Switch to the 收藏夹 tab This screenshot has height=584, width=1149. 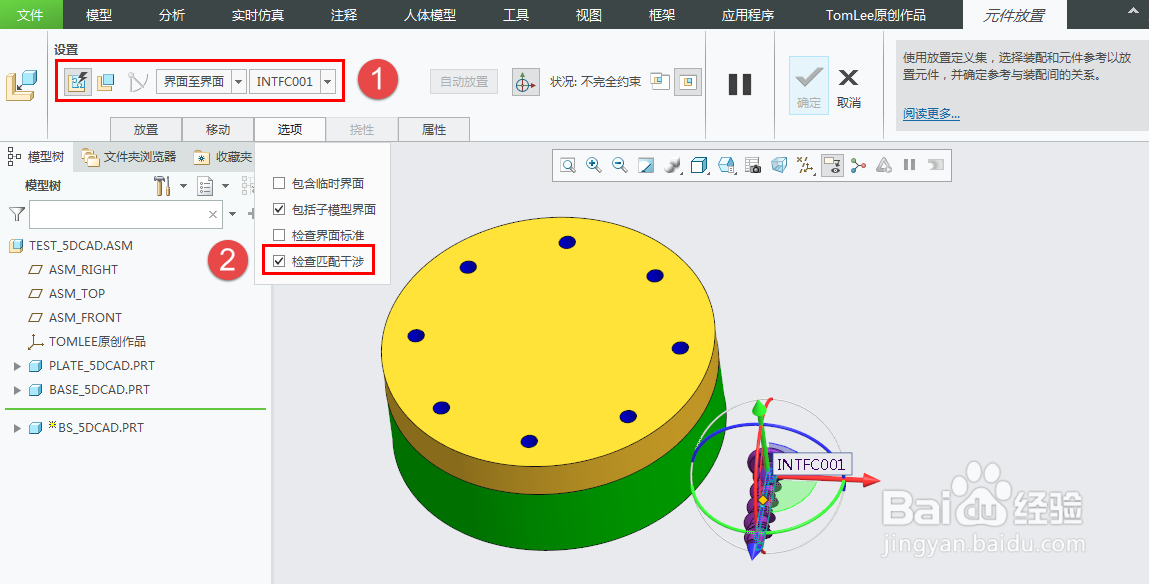[x=223, y=157]
